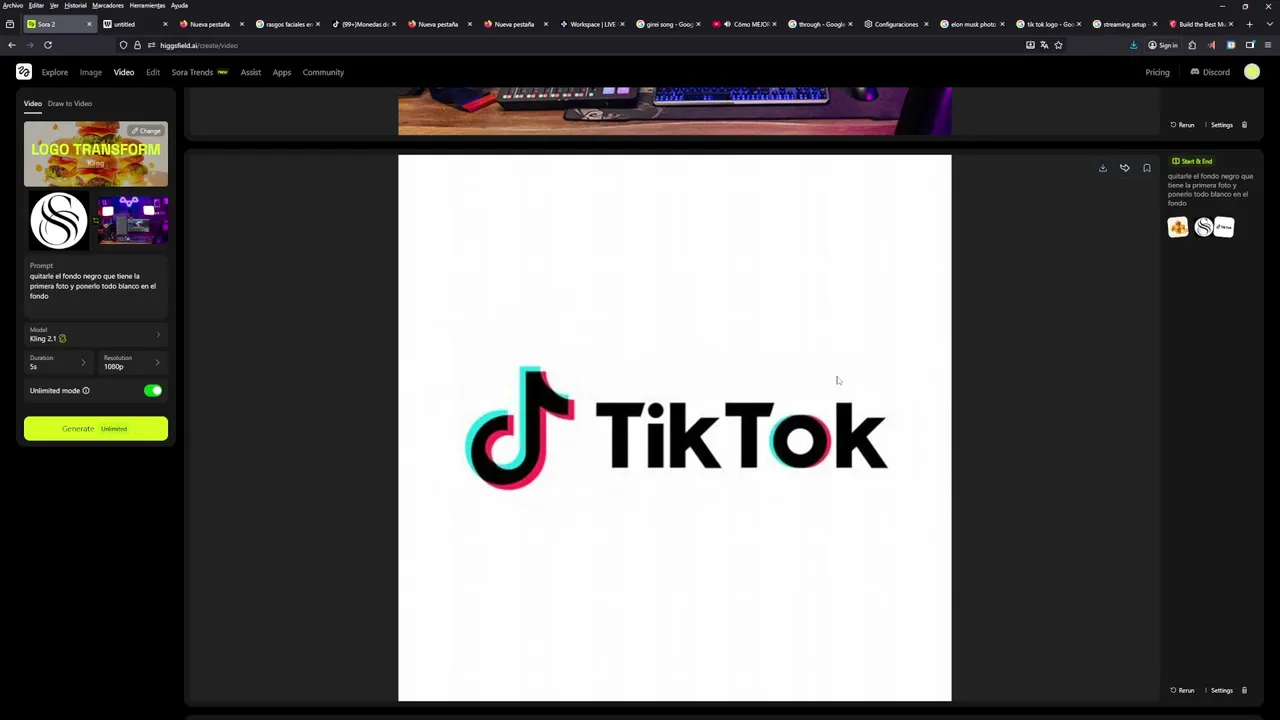Swap the start and end frame images
1280x720 pixels.
[96, 221]
